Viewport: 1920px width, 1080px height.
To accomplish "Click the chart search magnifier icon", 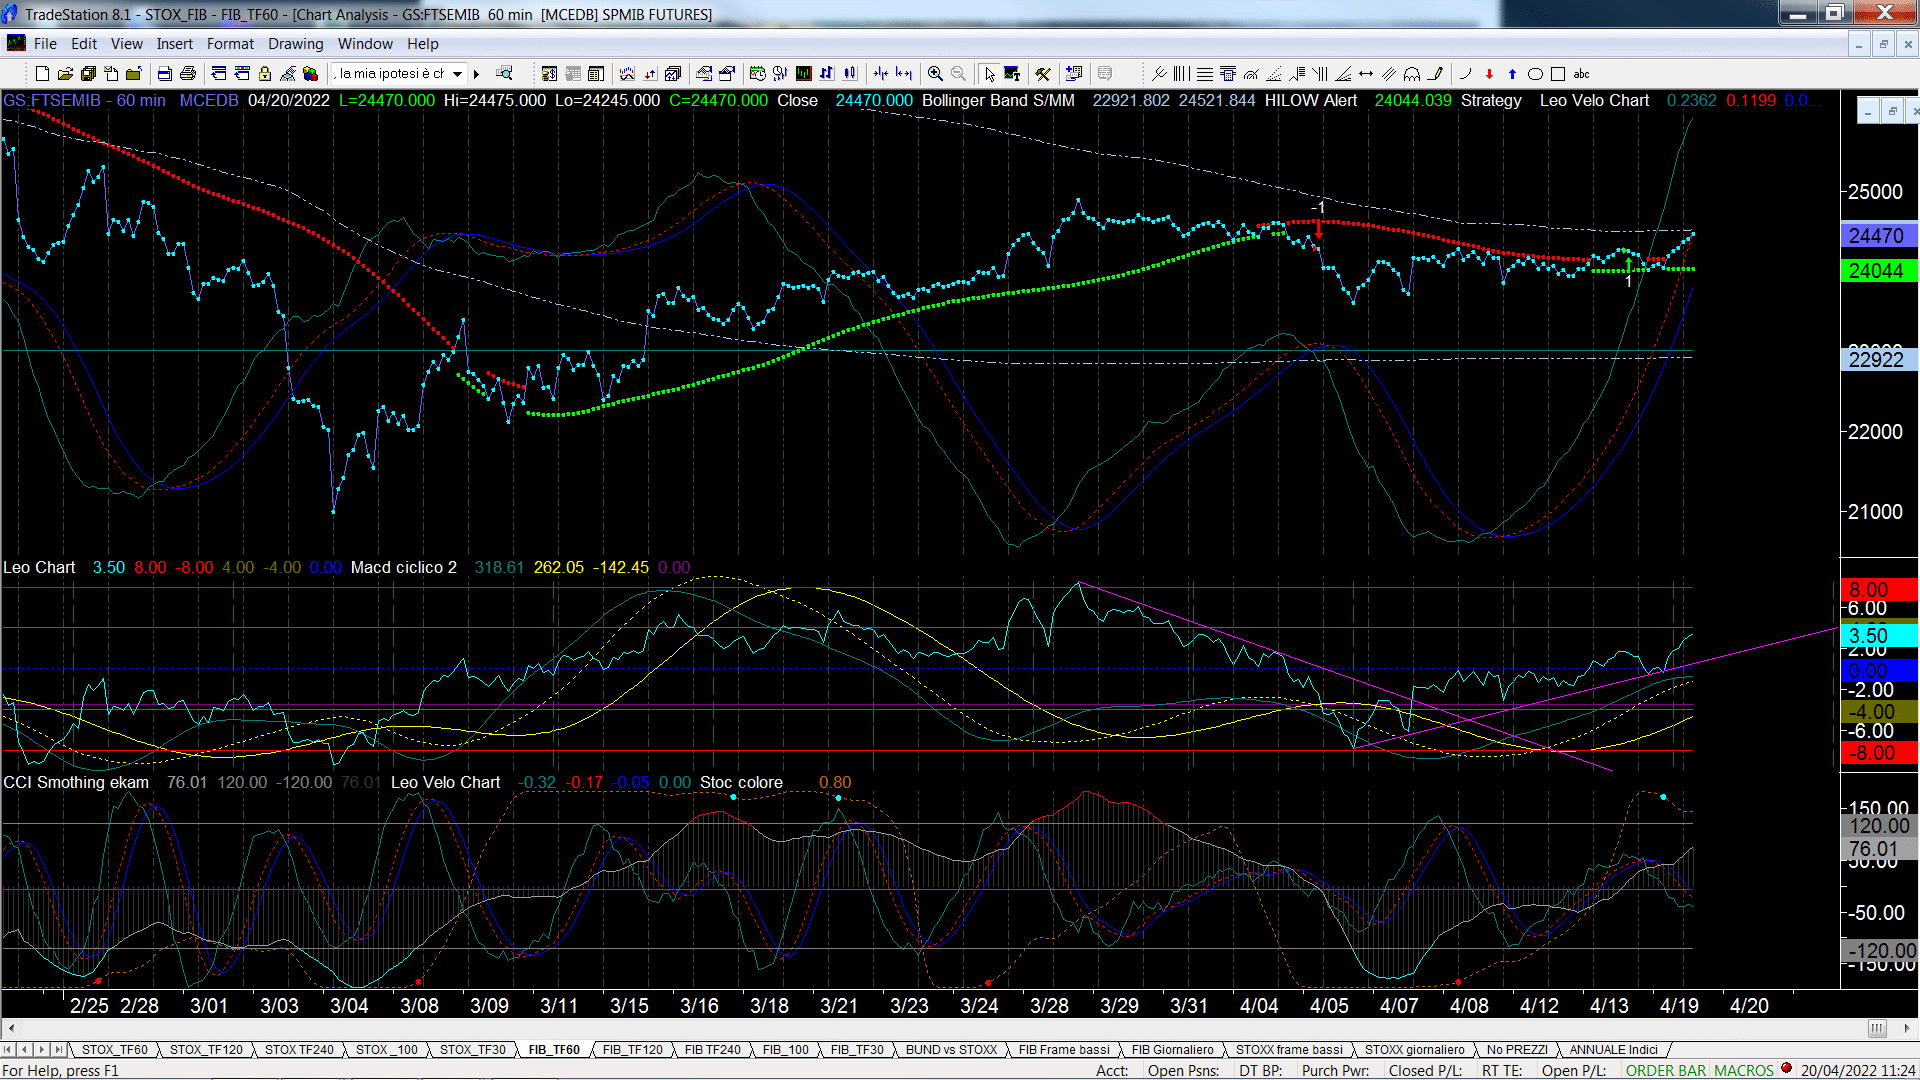I will (504, 73).
